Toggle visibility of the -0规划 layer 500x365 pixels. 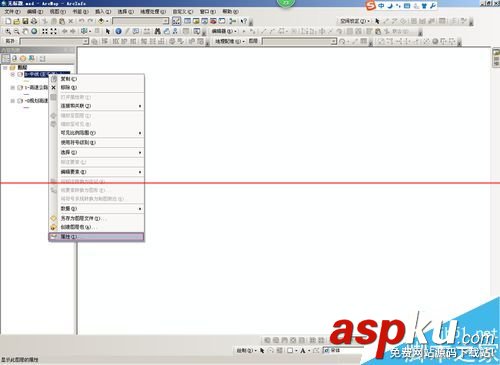pyautogui.click(x=20, y=101)
